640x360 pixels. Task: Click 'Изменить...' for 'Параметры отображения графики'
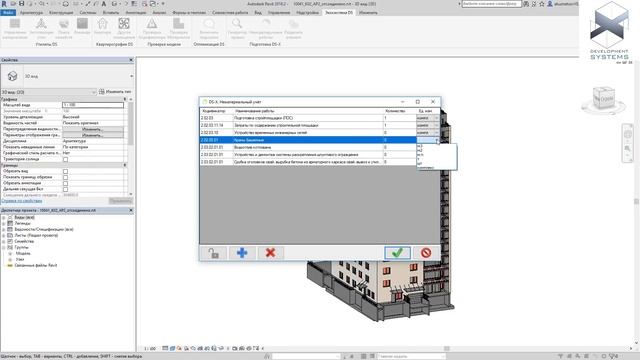[x=93, y=135]
